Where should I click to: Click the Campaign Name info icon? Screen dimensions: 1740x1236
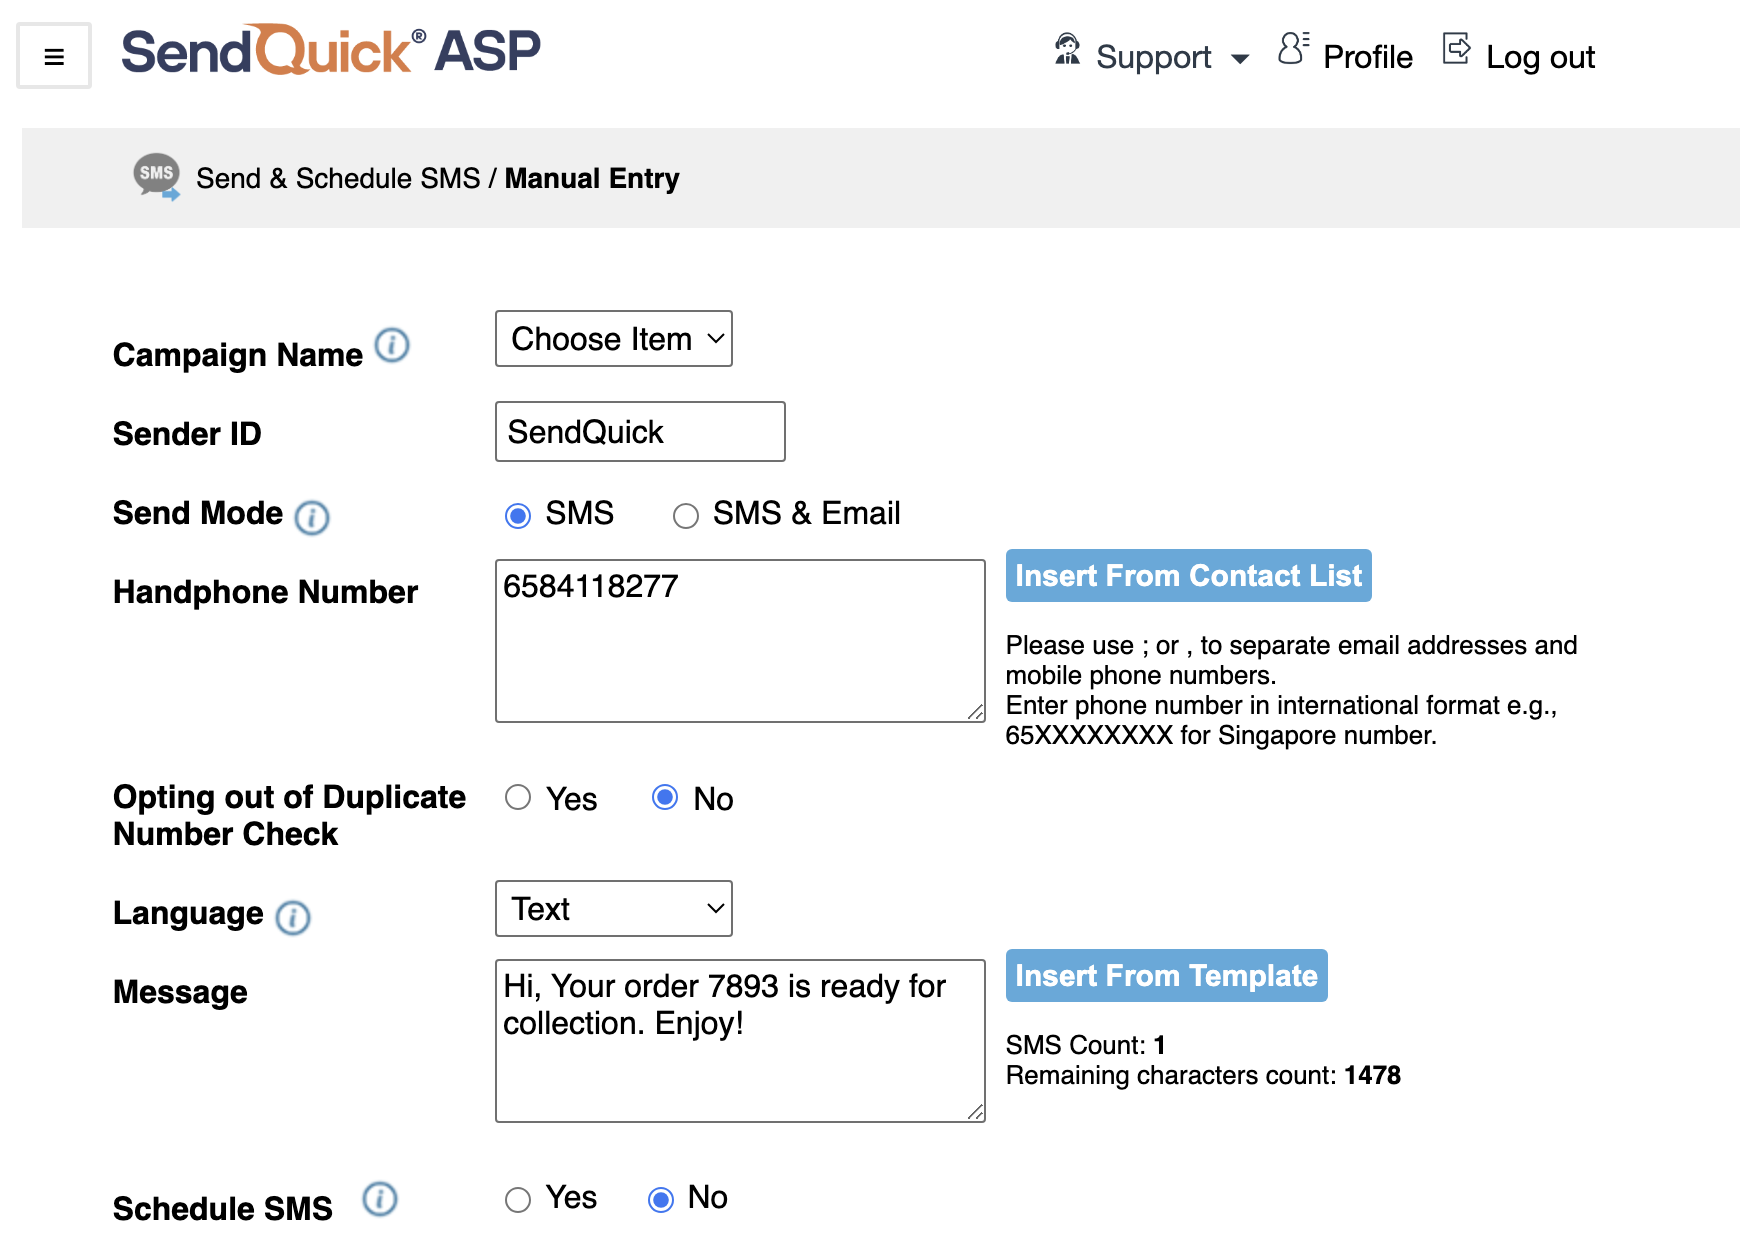392,345
